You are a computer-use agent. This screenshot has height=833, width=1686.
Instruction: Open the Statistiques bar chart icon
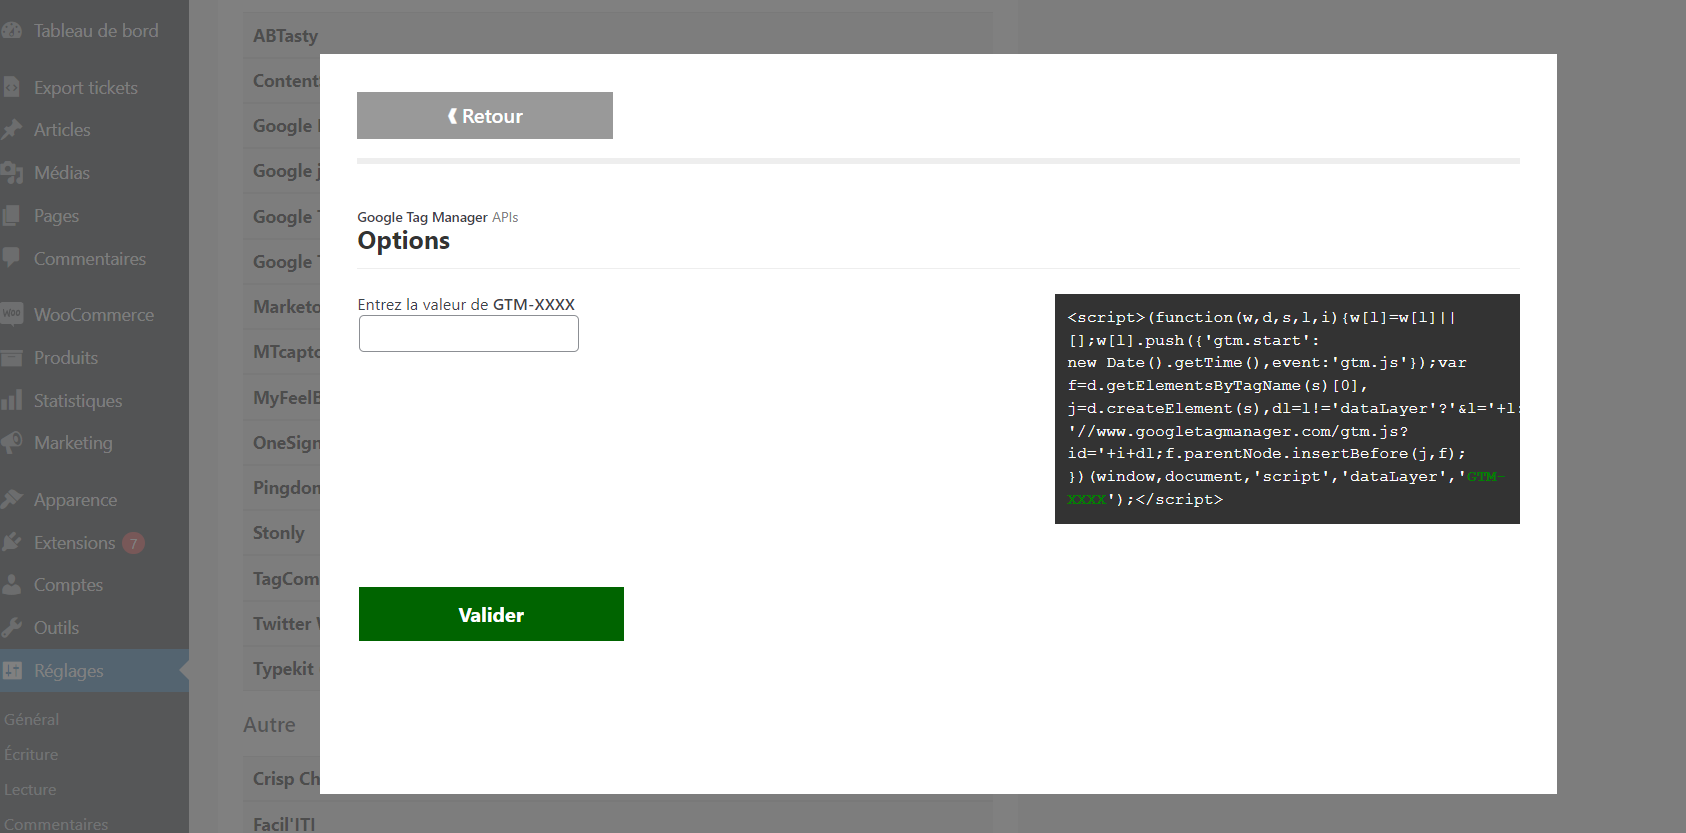12,401
